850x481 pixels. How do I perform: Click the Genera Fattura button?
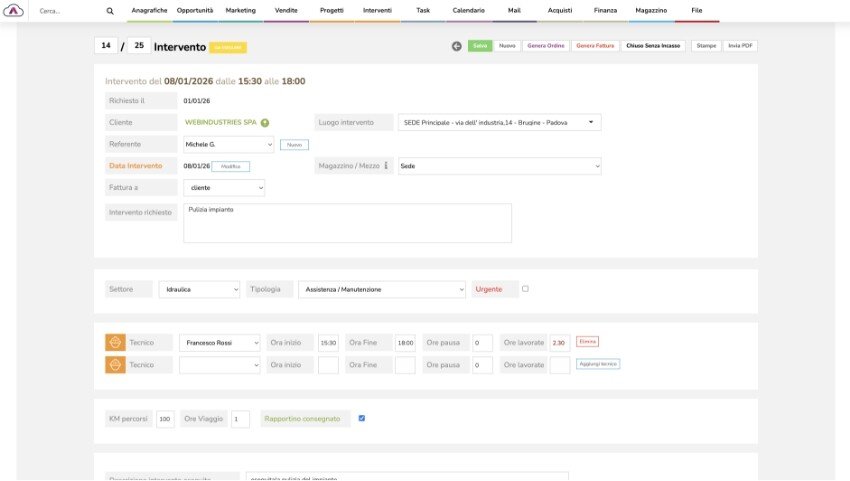tap(595, 46)
